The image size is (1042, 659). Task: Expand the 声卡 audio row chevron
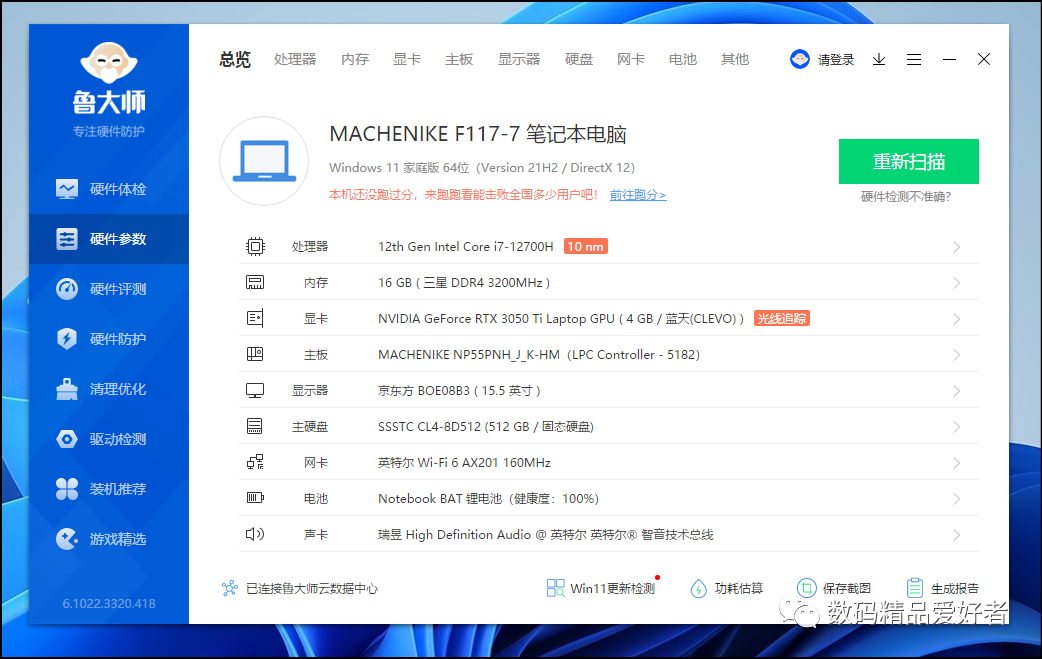[957, 535]
